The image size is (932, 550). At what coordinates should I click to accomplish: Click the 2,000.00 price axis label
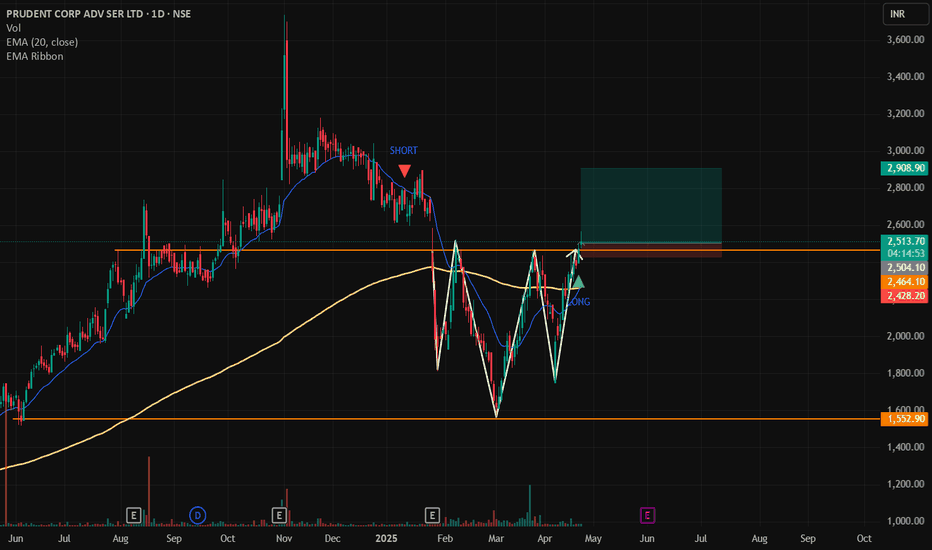[905, 336]
